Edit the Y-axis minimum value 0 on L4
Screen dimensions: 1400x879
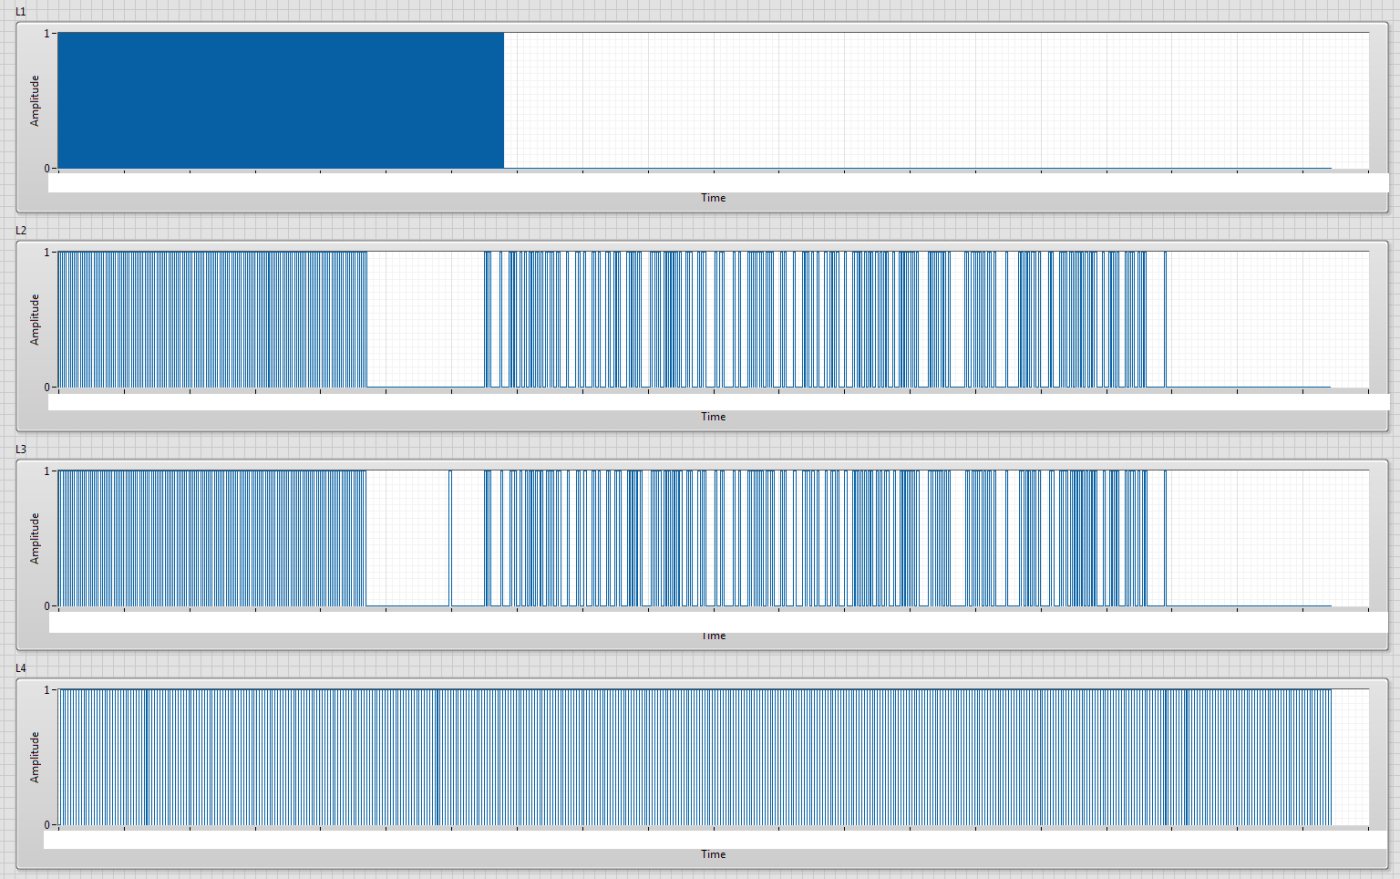coord(46,825)
